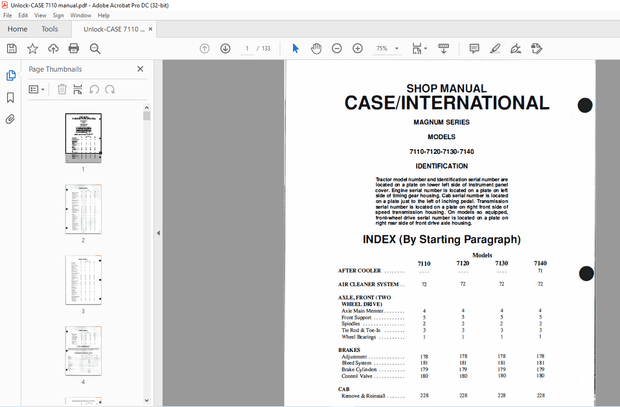Zoom in with plus icon
Screen dimensions: 620x407
(x=357, y=49)
